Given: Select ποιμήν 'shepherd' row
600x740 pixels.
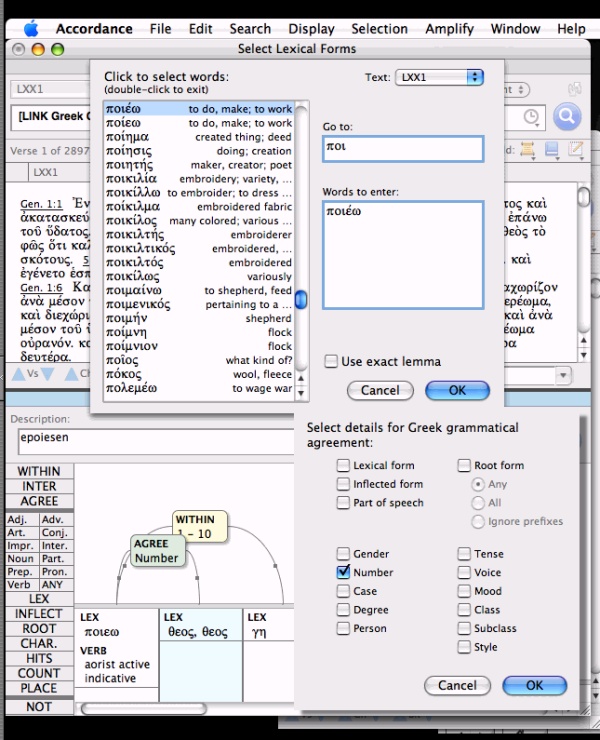Looking at the screenshot, I should point(199,318).
